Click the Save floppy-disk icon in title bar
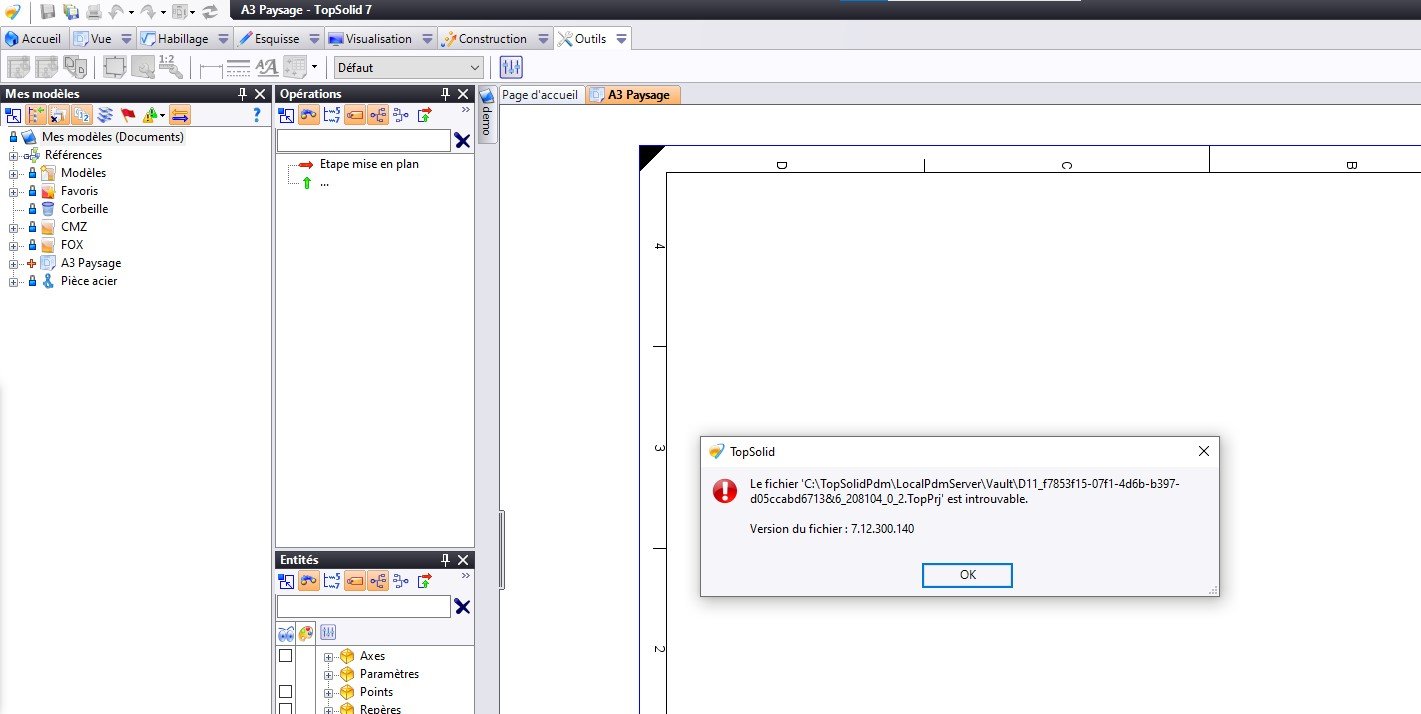Image resolution: width=1421 pixels, height=714 pixels. (47, 12)
